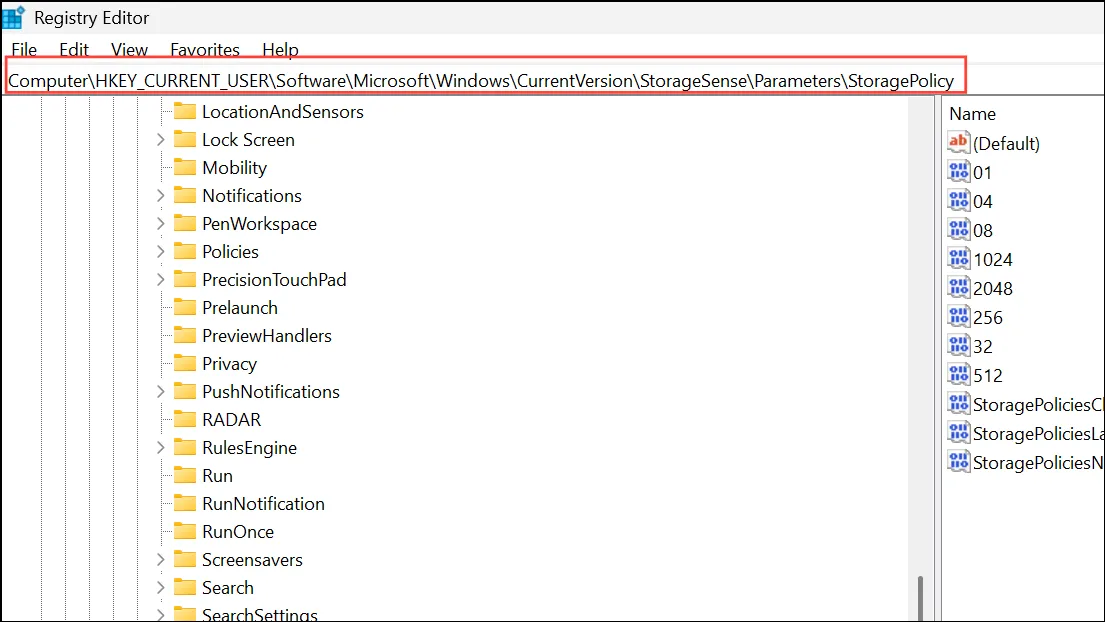The width and height of the screenshot is (1105, 622).
Task: Expand the Notifications key
Action: [160, 195]
